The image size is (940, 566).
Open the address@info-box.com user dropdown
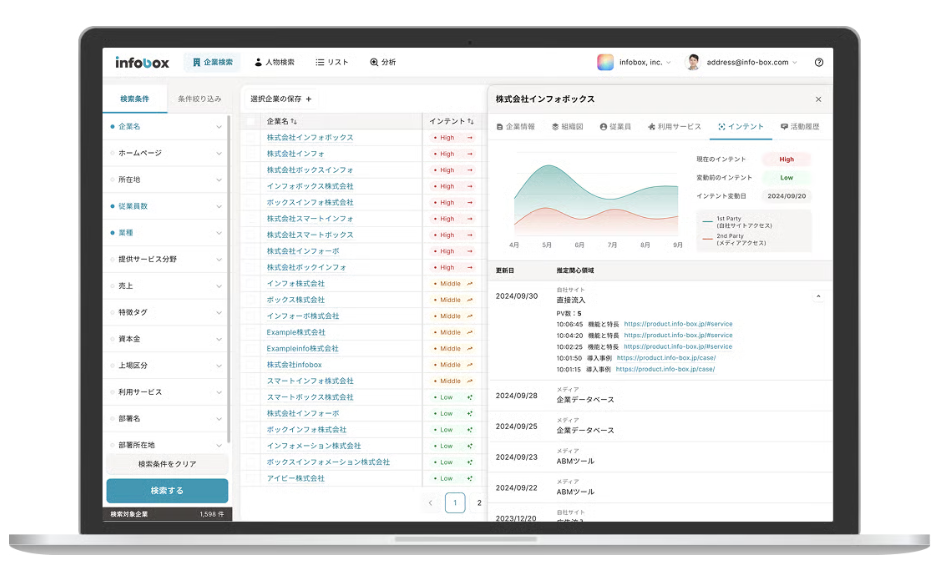coord(752,62)
